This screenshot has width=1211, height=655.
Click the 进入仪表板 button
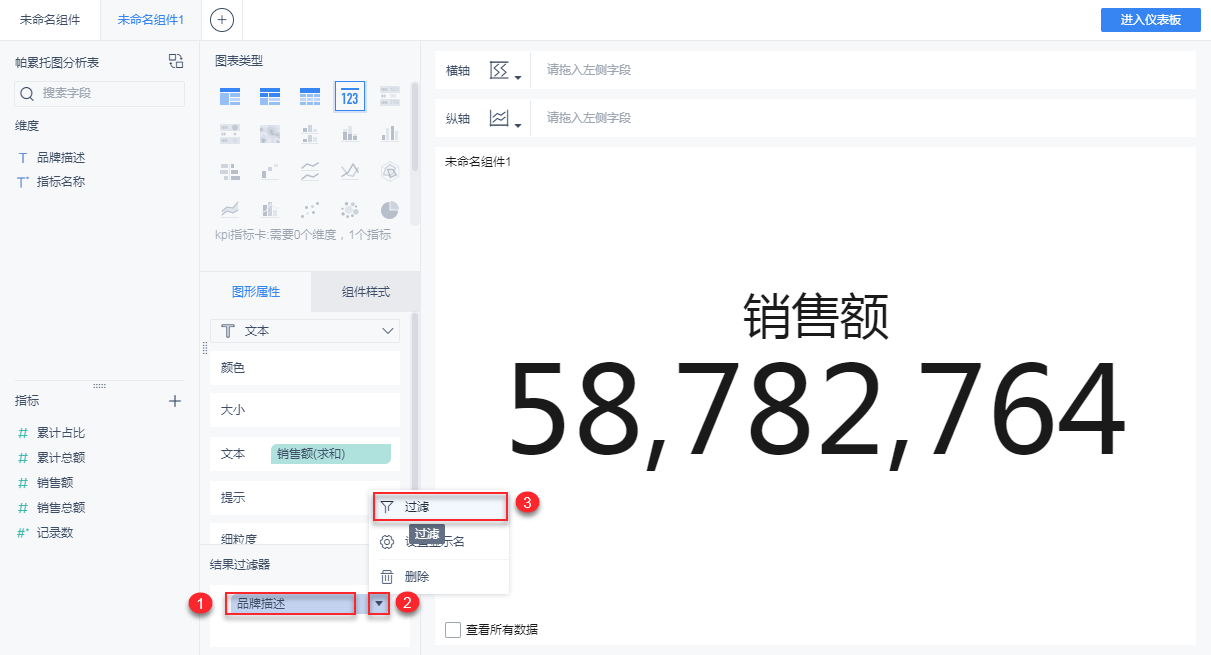point(1150,20)
